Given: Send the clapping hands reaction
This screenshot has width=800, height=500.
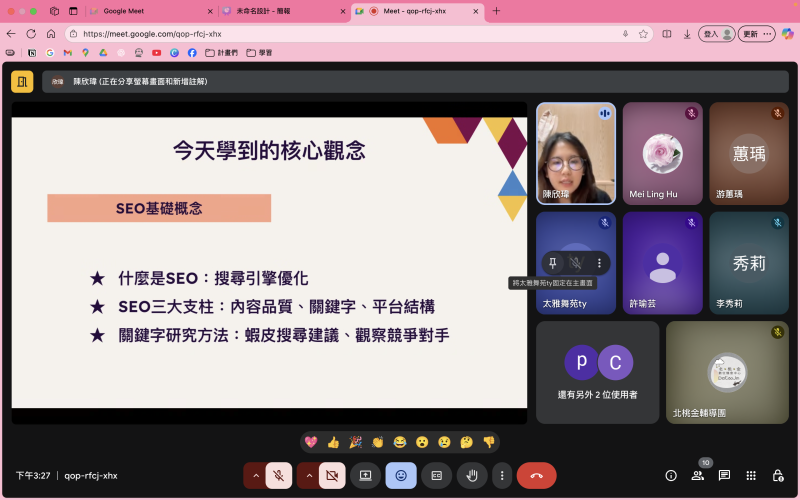Looking at the screenshot, I should point(378,442).
